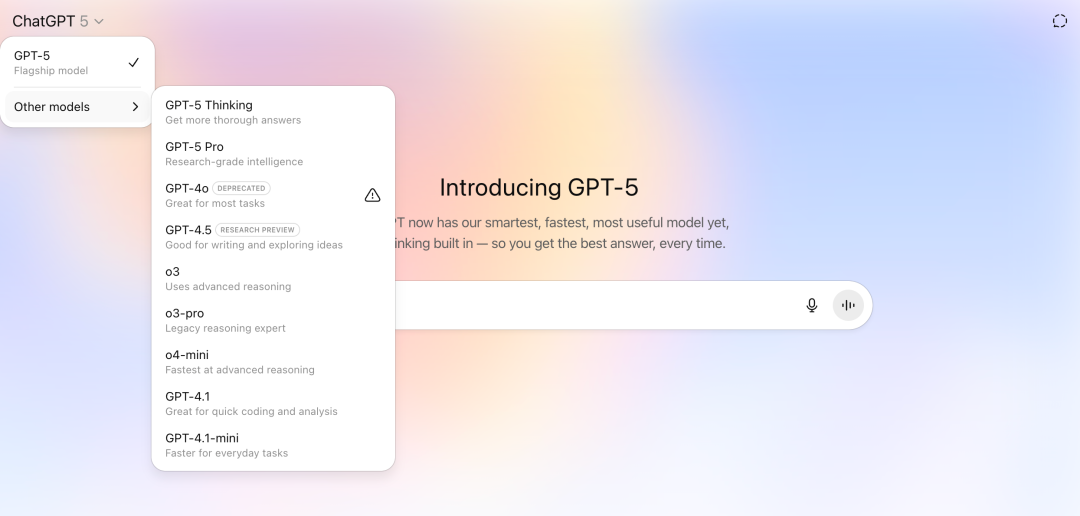Click the warning triangle next to GPT-4o
The image size is (1080, 516).
pyautogui.click(x=372, y=195)
